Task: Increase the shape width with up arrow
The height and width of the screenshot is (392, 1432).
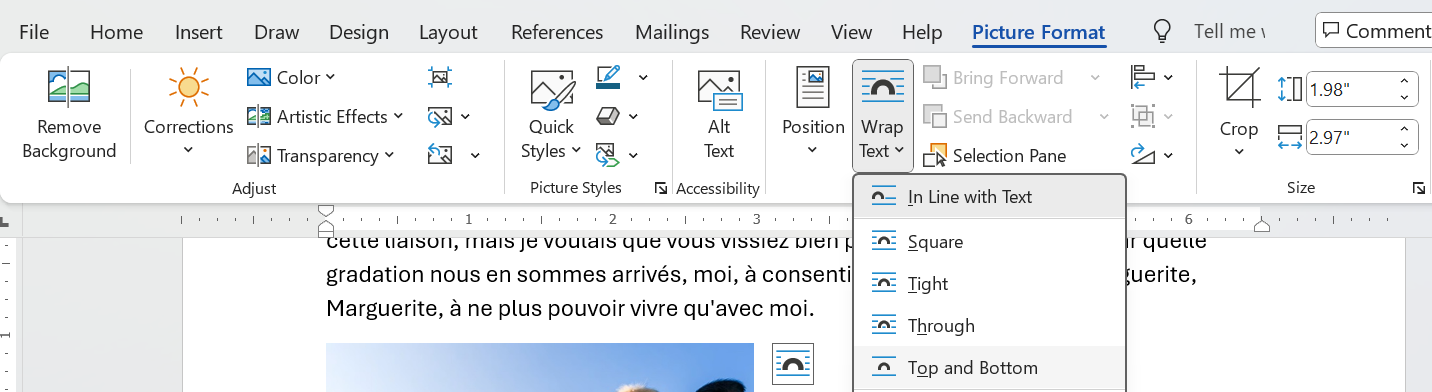Action: coord(1404,128)
